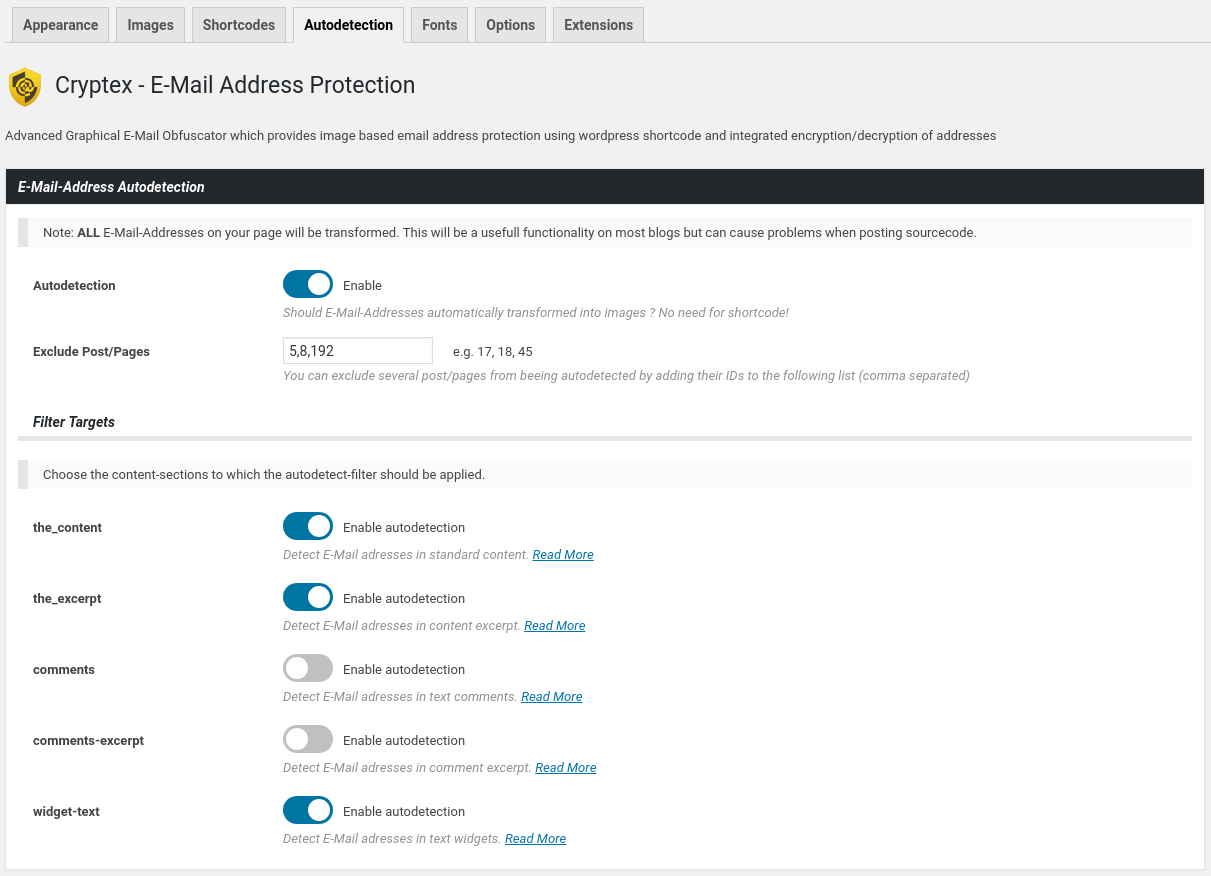Screen dimensions: 1211x876
Task: Click the Cryptex - E-Mail Address Protection title
Action: click(235, 86)
